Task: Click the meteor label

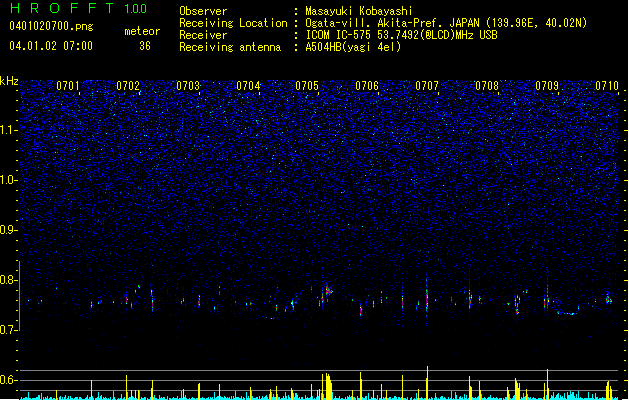Action: pyautogui.click(x=142, y=31)
